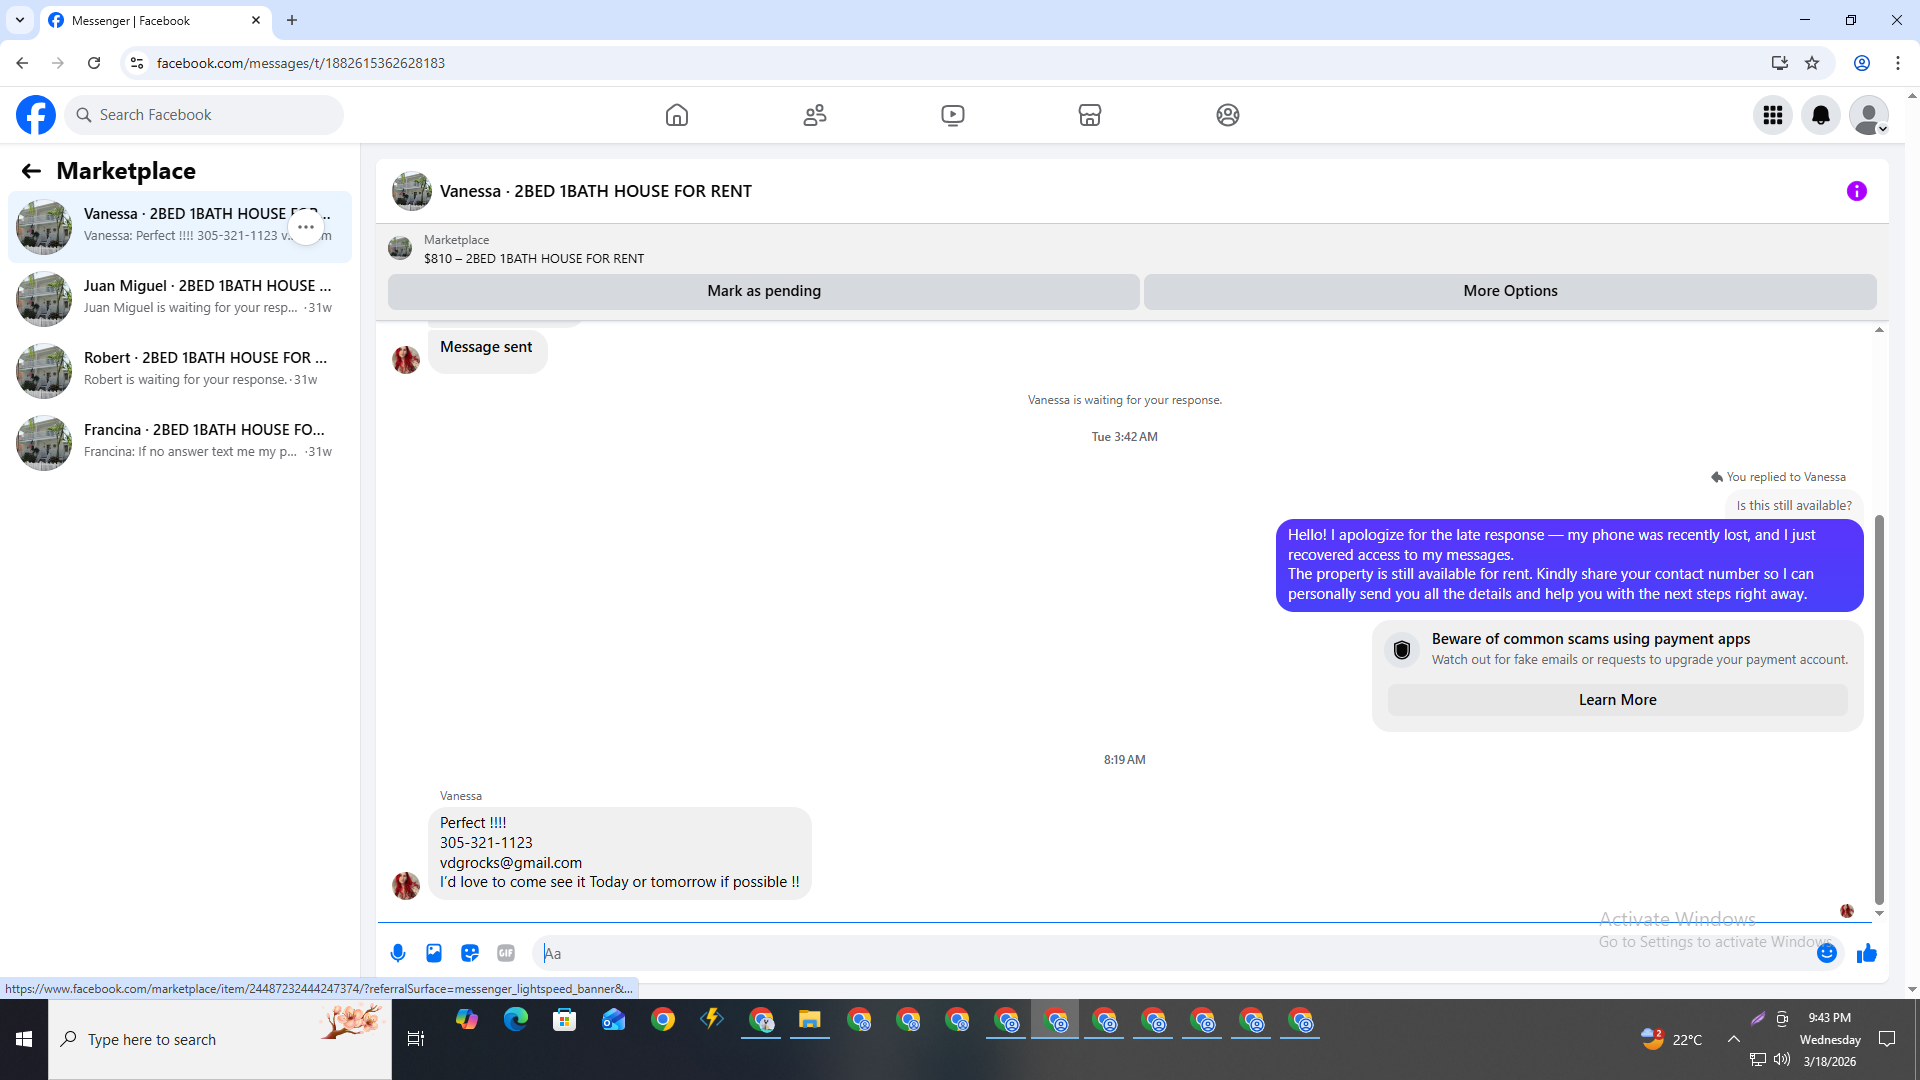Image resolution: width=1920 pixels, height=1080 pixels.
Task: Open the GIF picker icon
Action: (x=506, y=953)
